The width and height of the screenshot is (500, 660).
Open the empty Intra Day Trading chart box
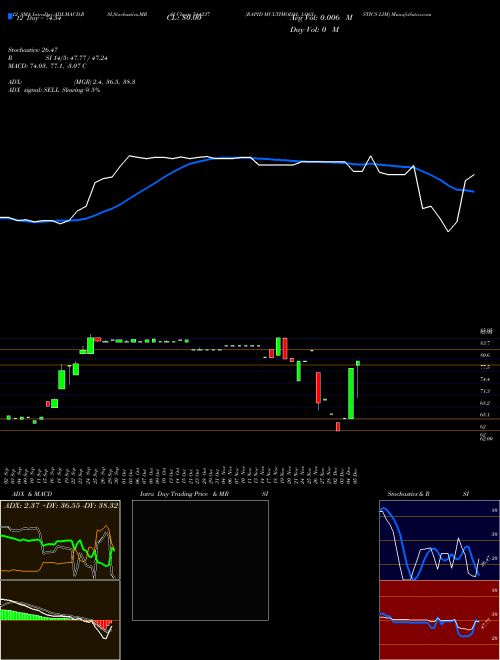click(200, 560)
